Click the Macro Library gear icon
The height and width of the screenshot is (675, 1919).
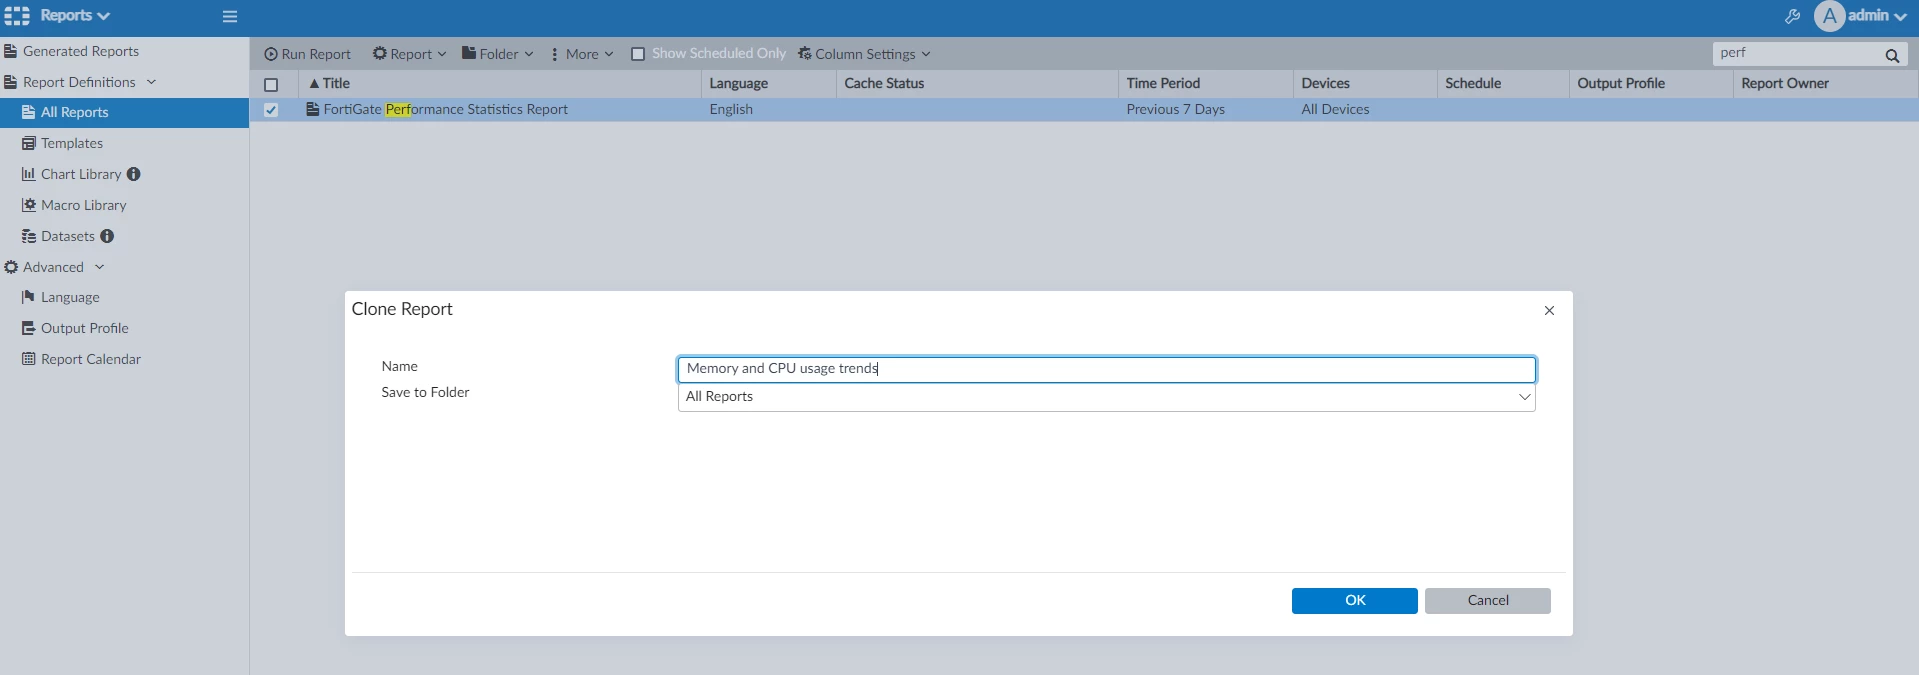point(29,205)
